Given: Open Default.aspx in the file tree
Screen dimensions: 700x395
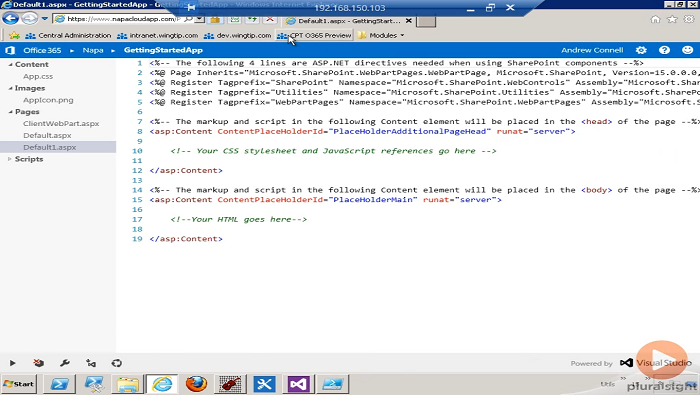Looking at the screenshot, I should click(47, 135).
